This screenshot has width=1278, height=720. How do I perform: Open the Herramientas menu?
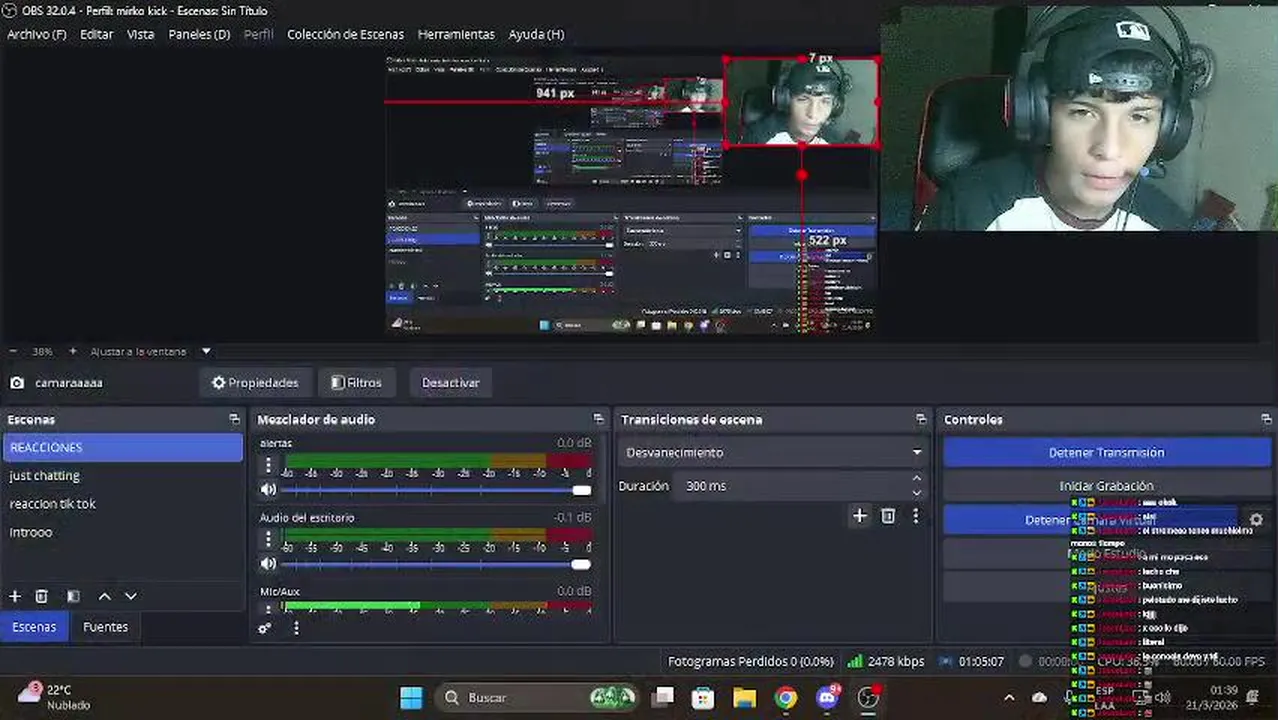(x=456, y=34)
